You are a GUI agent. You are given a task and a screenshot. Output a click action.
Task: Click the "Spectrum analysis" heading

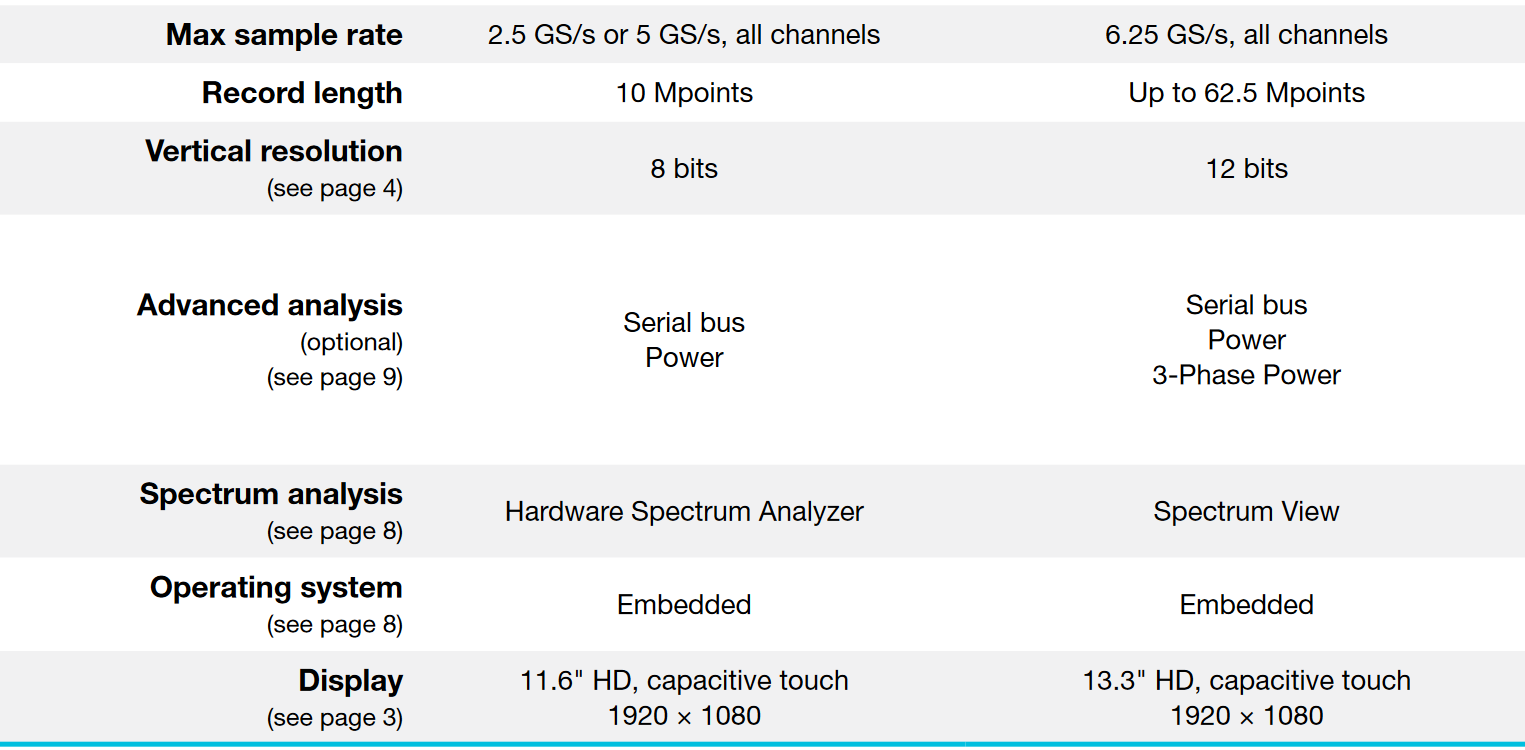(x=271, y=494)
